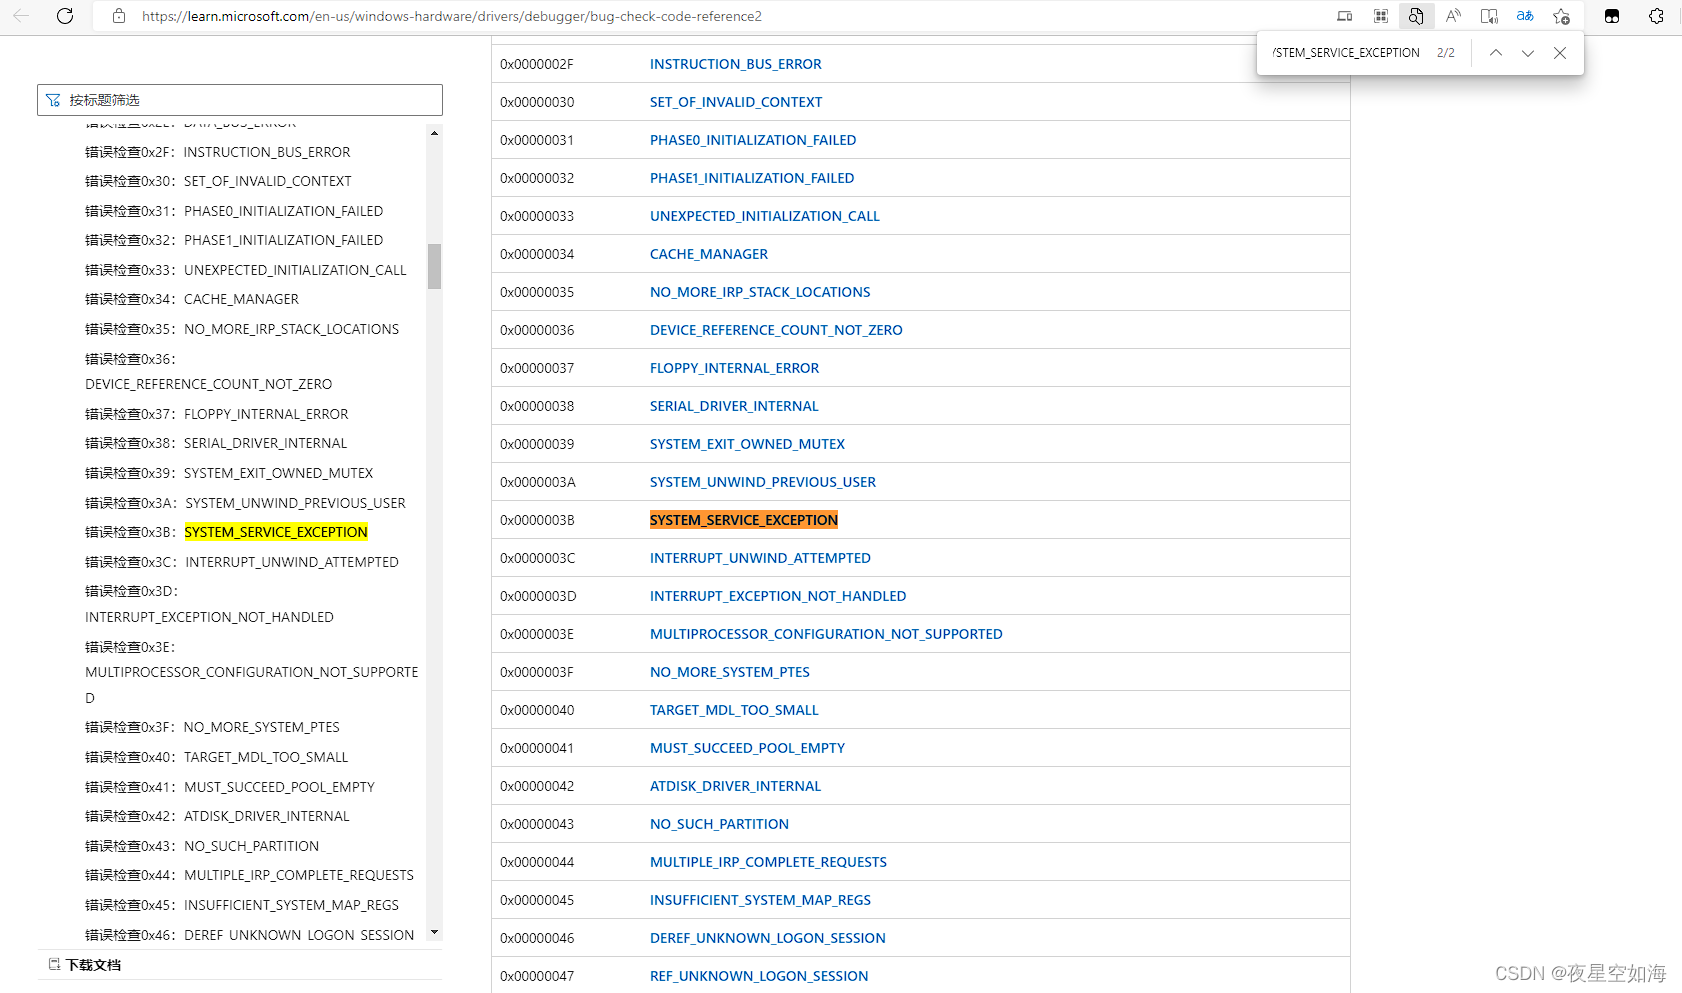Open UNEXPECTED_INITIALIZATION_CALL table link
Image resolution: width=1682 pixels, height=993 pixels.
(765, 216)
